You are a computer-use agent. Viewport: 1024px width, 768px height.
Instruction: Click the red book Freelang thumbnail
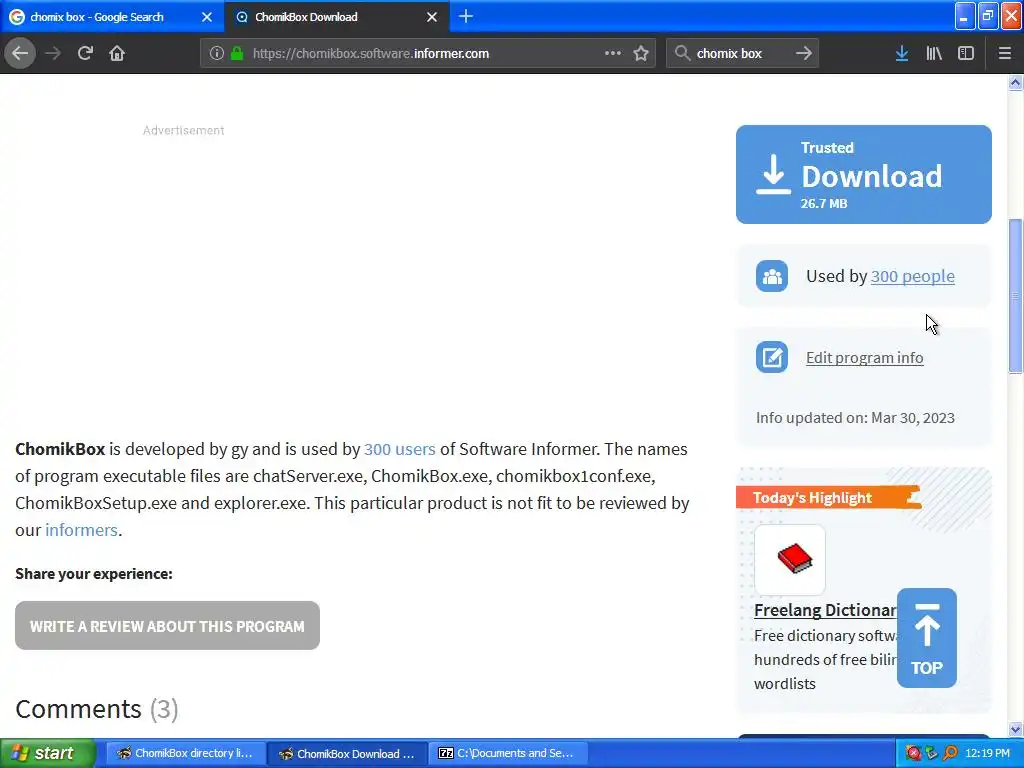pos(790,560)
